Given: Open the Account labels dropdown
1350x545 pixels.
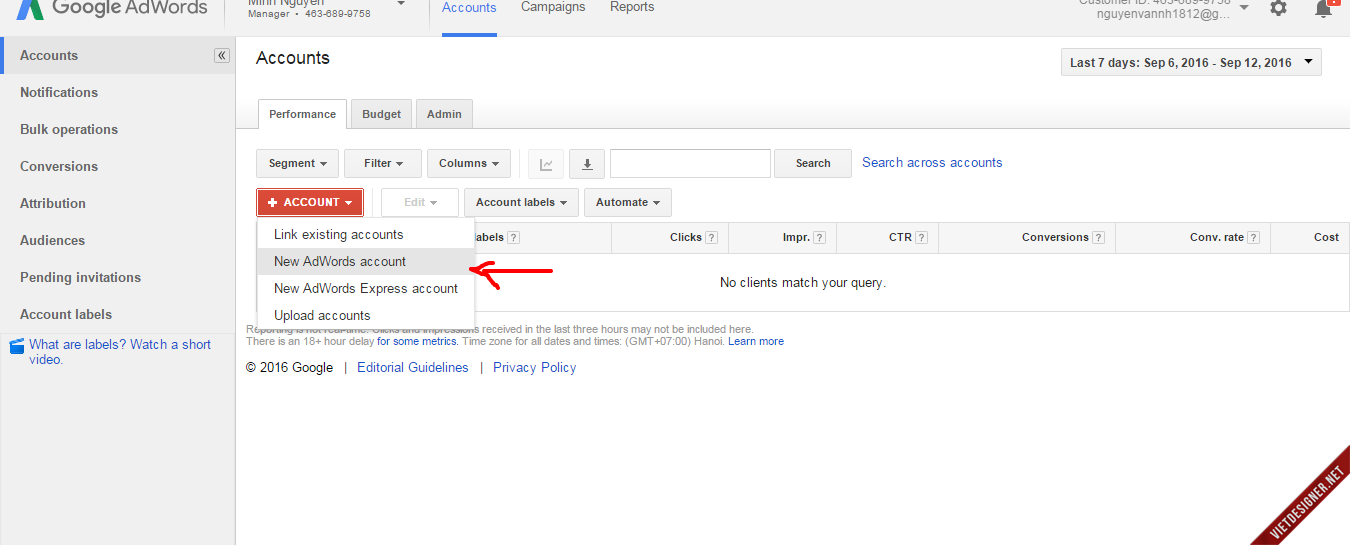Looking at the screenshot, I should click(x=522, y=203).
